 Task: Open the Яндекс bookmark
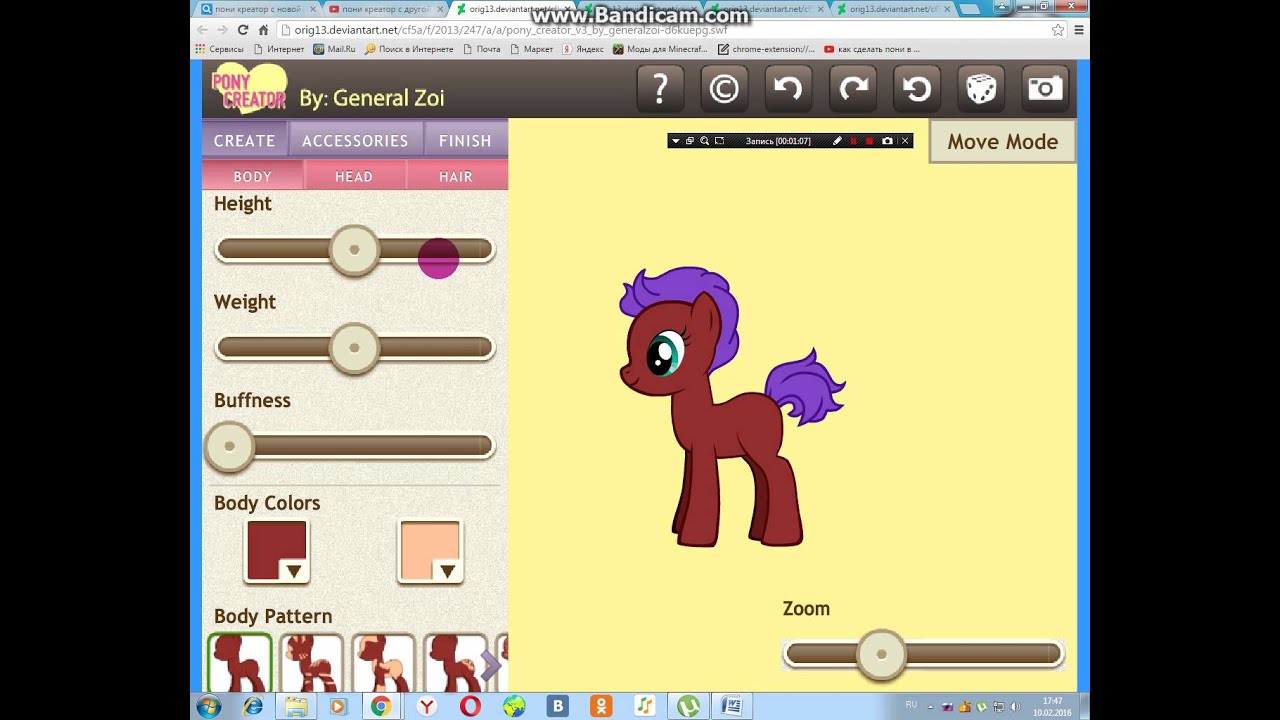coord(582,49)
